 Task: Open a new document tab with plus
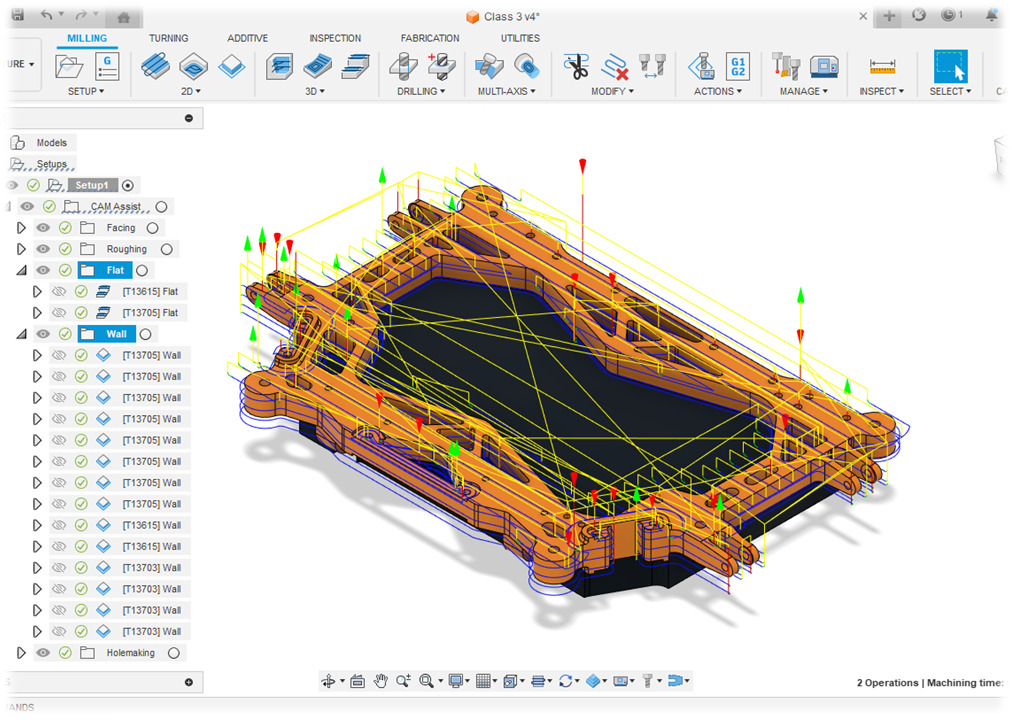pyautogui.click(x=889, y=16)
